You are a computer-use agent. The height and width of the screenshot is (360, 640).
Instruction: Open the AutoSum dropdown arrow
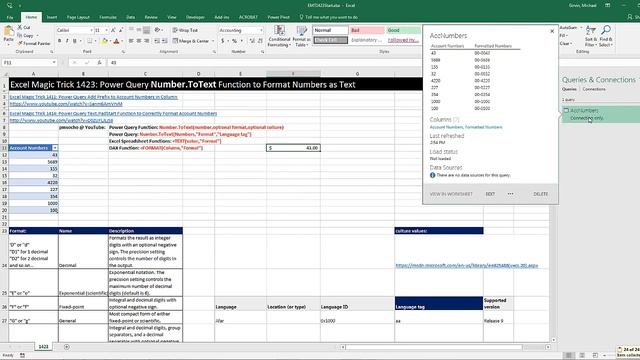(581, 28)
